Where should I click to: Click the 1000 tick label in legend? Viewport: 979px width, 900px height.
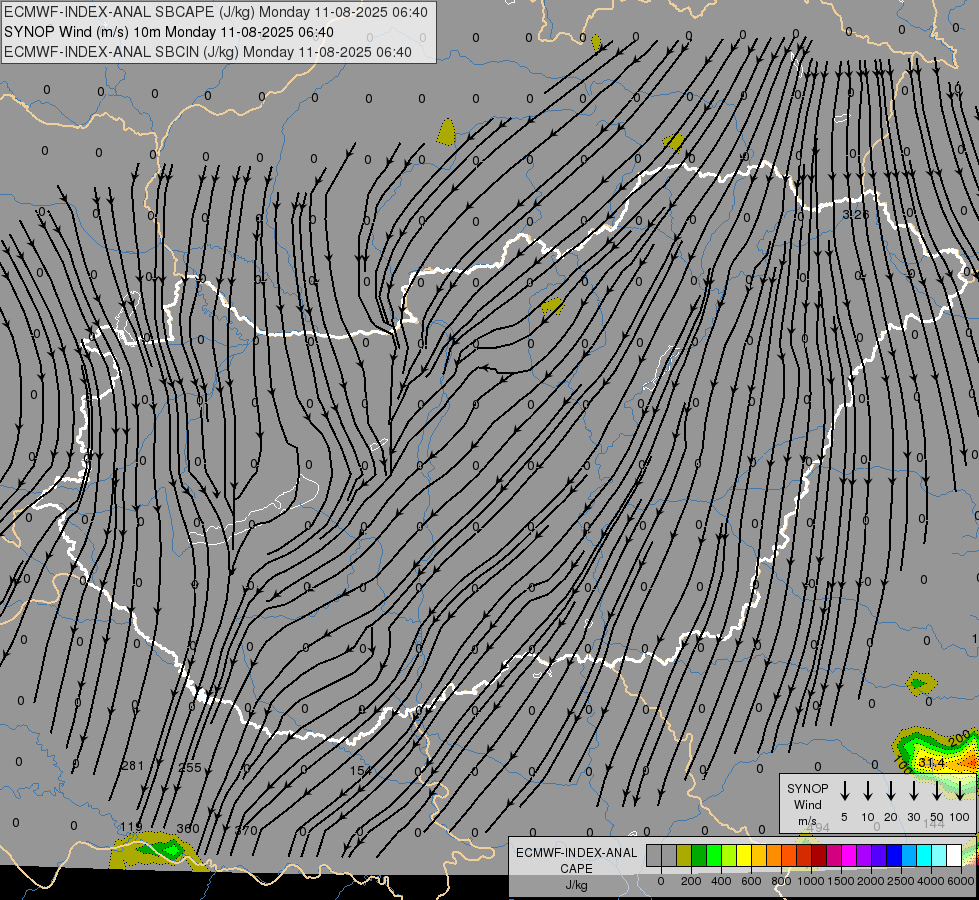click(x=810, y=881)
